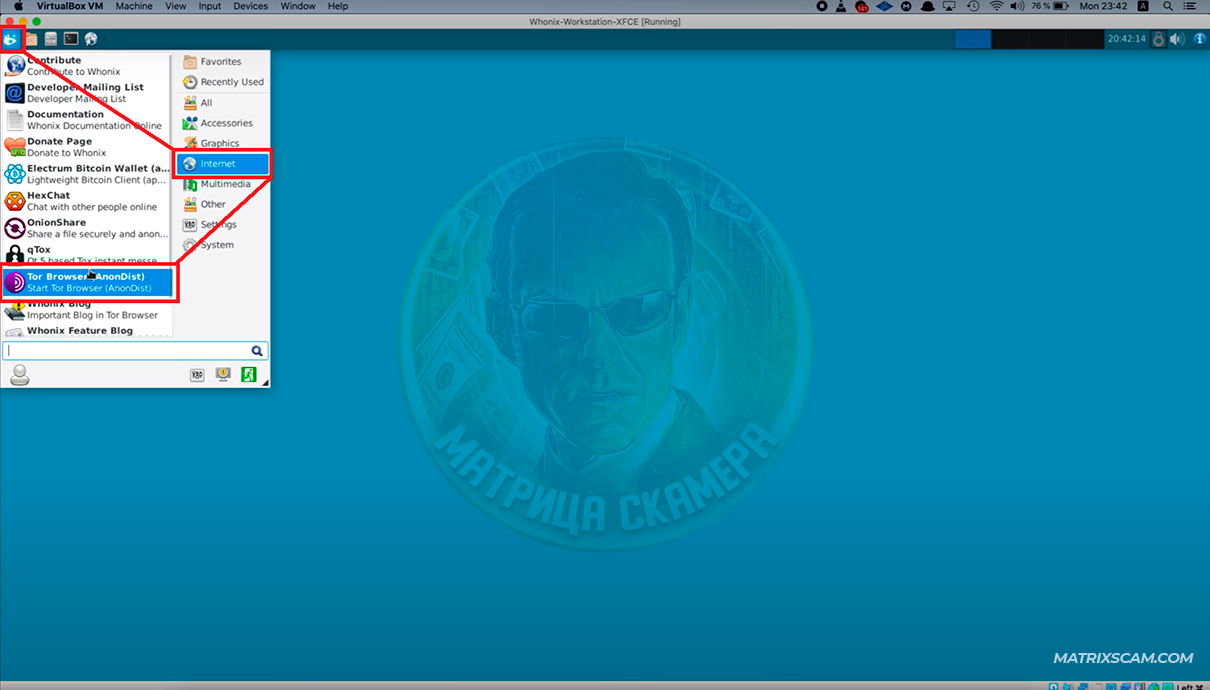Open the AirPlay display menu icon
1210x690 pixels.
[x=951, y=6]
